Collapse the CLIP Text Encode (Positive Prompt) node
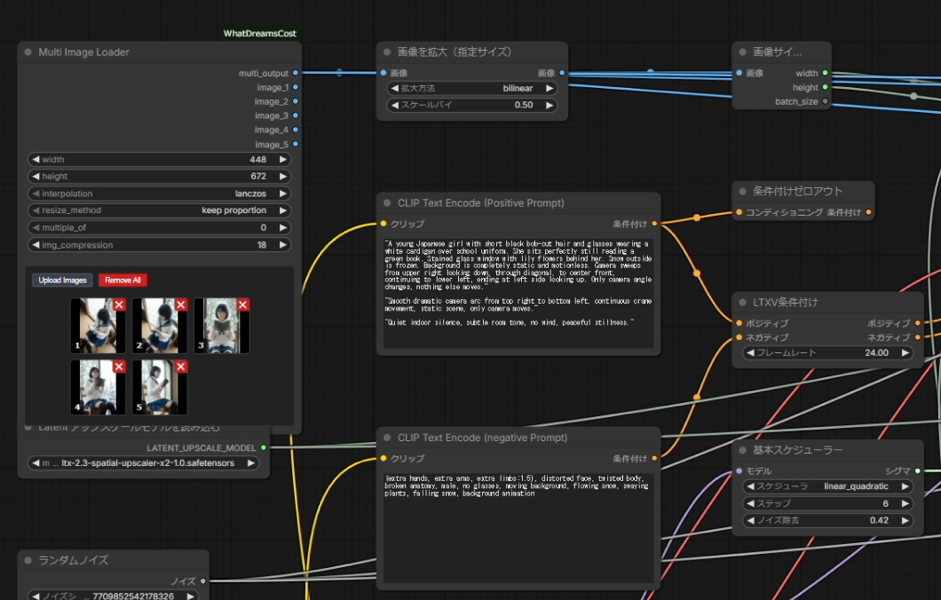 pos(387,203)
